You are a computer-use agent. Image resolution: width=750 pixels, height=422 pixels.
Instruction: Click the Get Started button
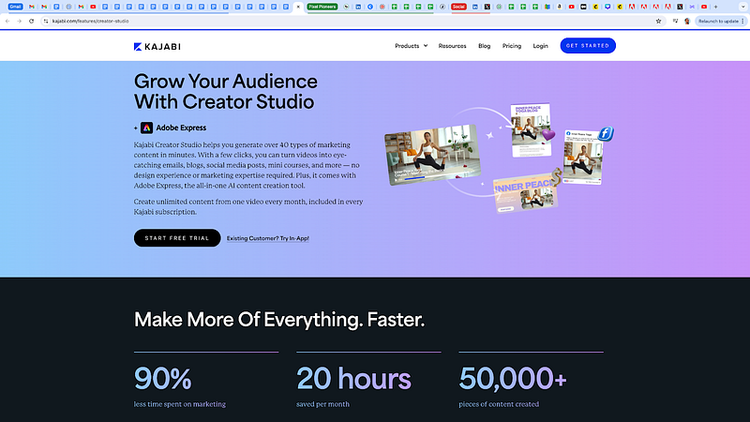588,45
